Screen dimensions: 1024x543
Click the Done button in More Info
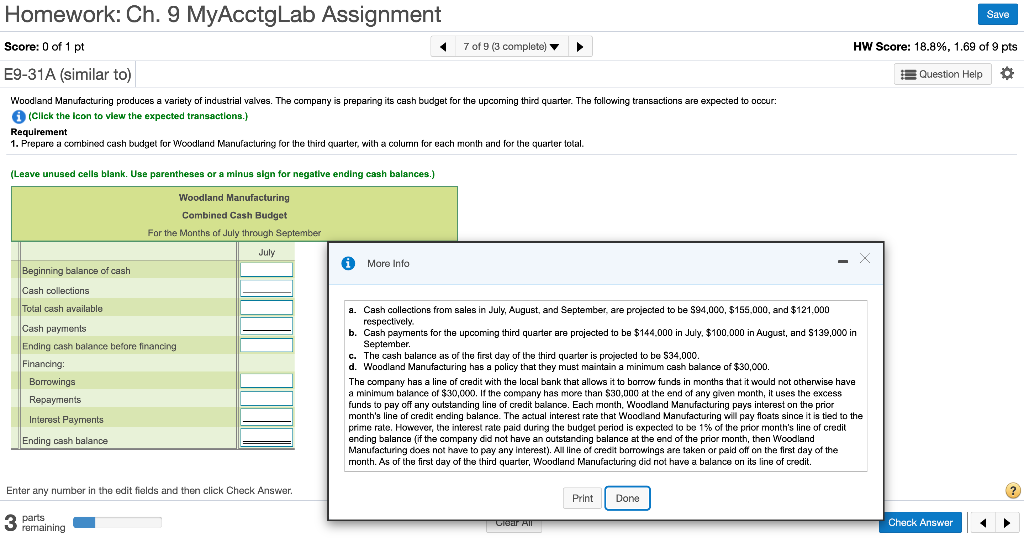point(627,498)
